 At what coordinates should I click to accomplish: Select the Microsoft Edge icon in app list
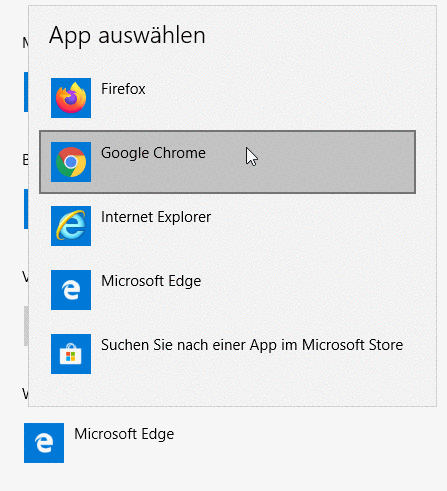(x=71, y=290)
